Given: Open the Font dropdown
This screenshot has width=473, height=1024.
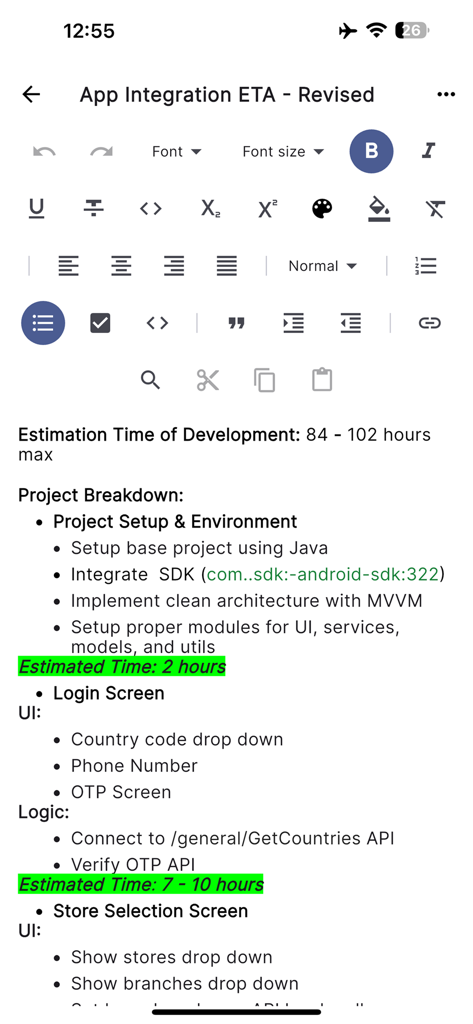Looking at the screenshot, I should click(176, 152).
